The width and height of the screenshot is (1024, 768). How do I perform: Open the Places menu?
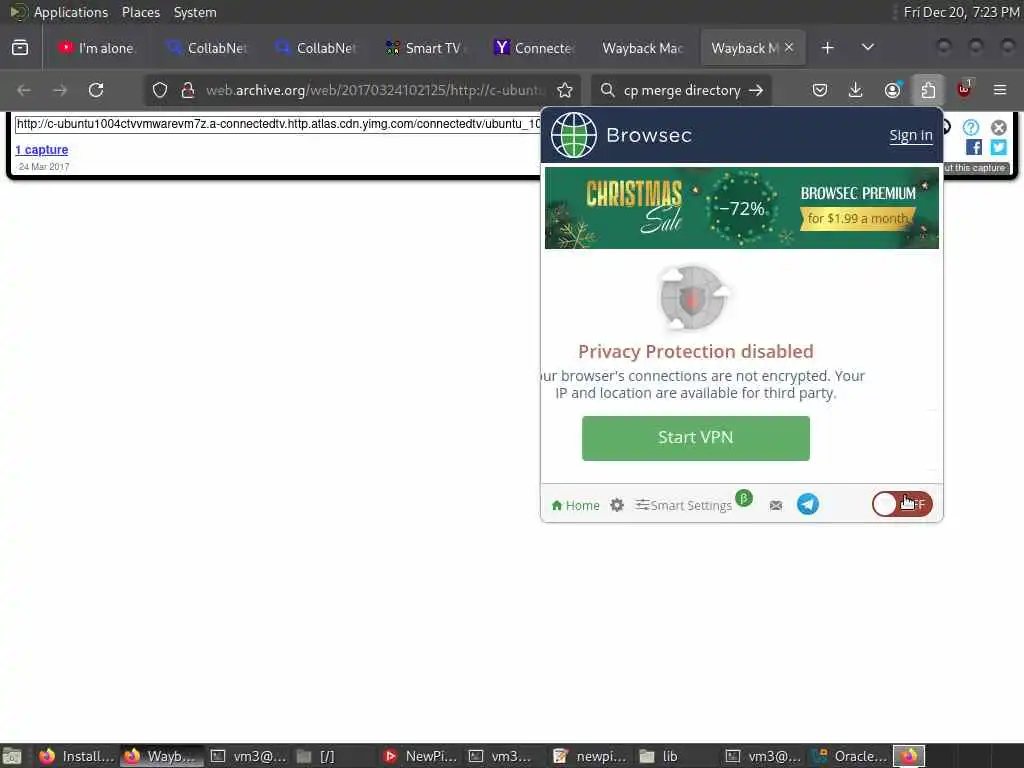(x=140, y=12)
